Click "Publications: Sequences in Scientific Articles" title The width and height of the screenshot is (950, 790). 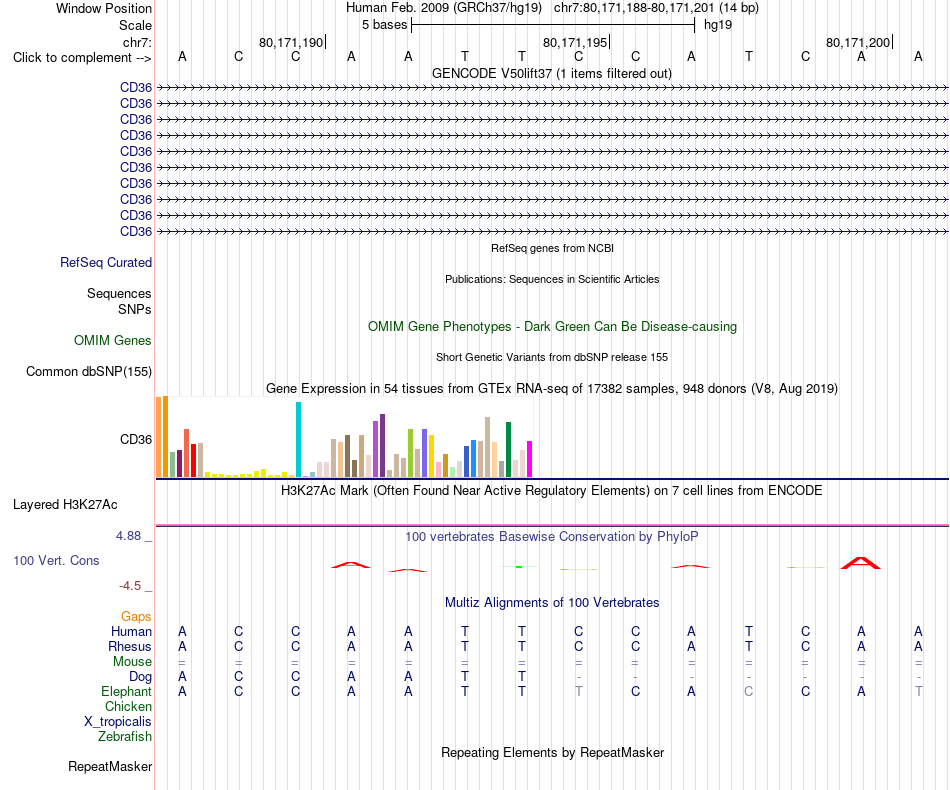point(552,279)
